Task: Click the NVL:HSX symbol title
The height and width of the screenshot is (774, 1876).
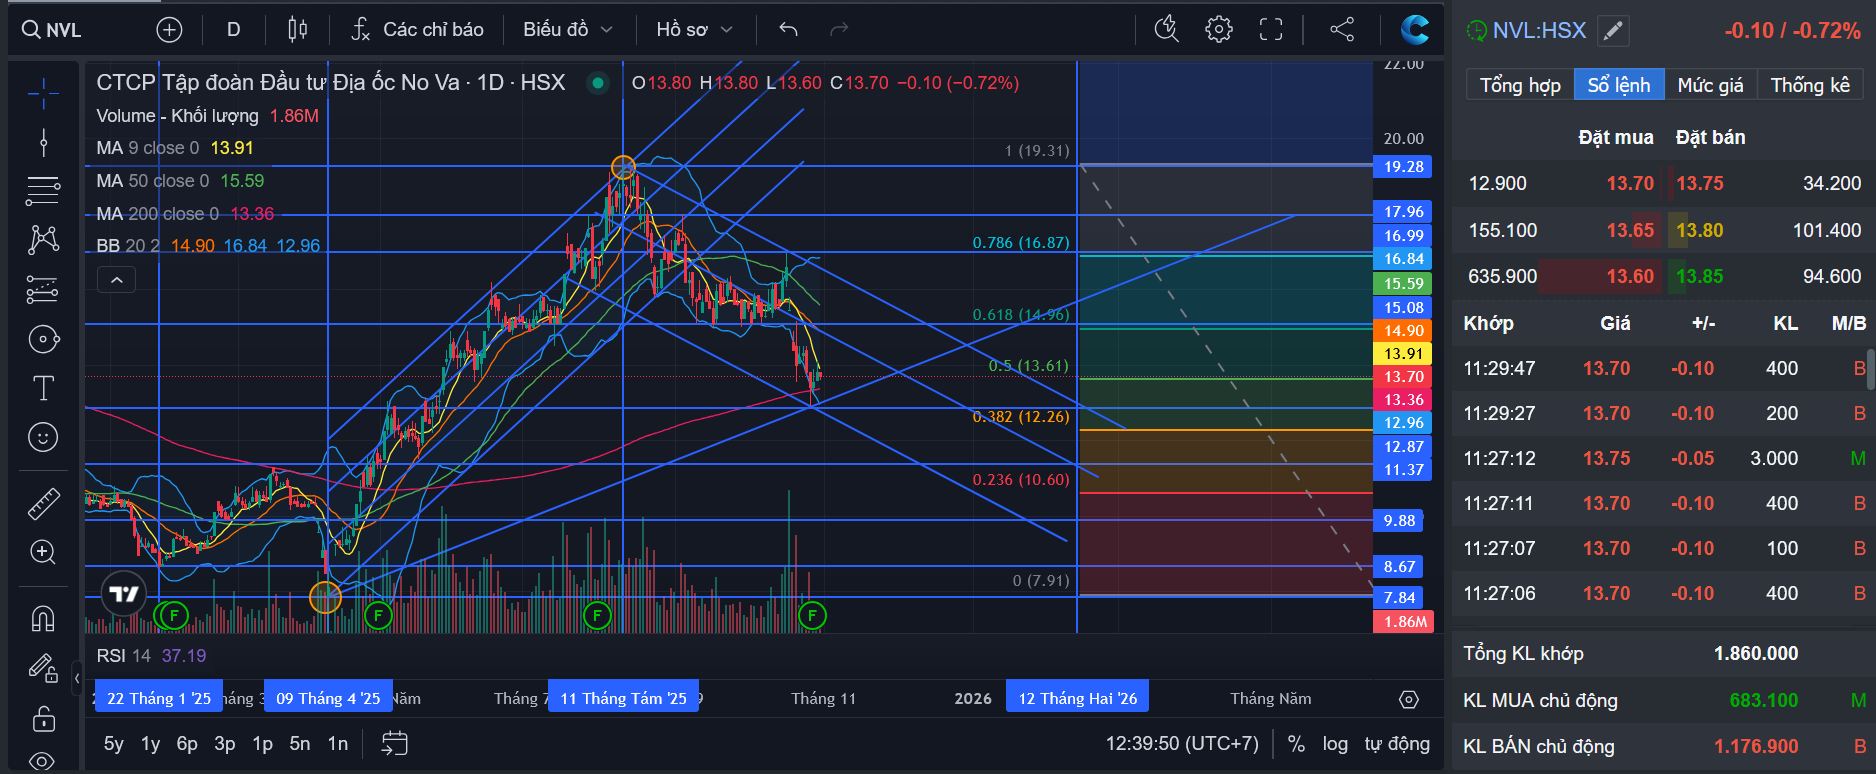Action: [1539, 31]
